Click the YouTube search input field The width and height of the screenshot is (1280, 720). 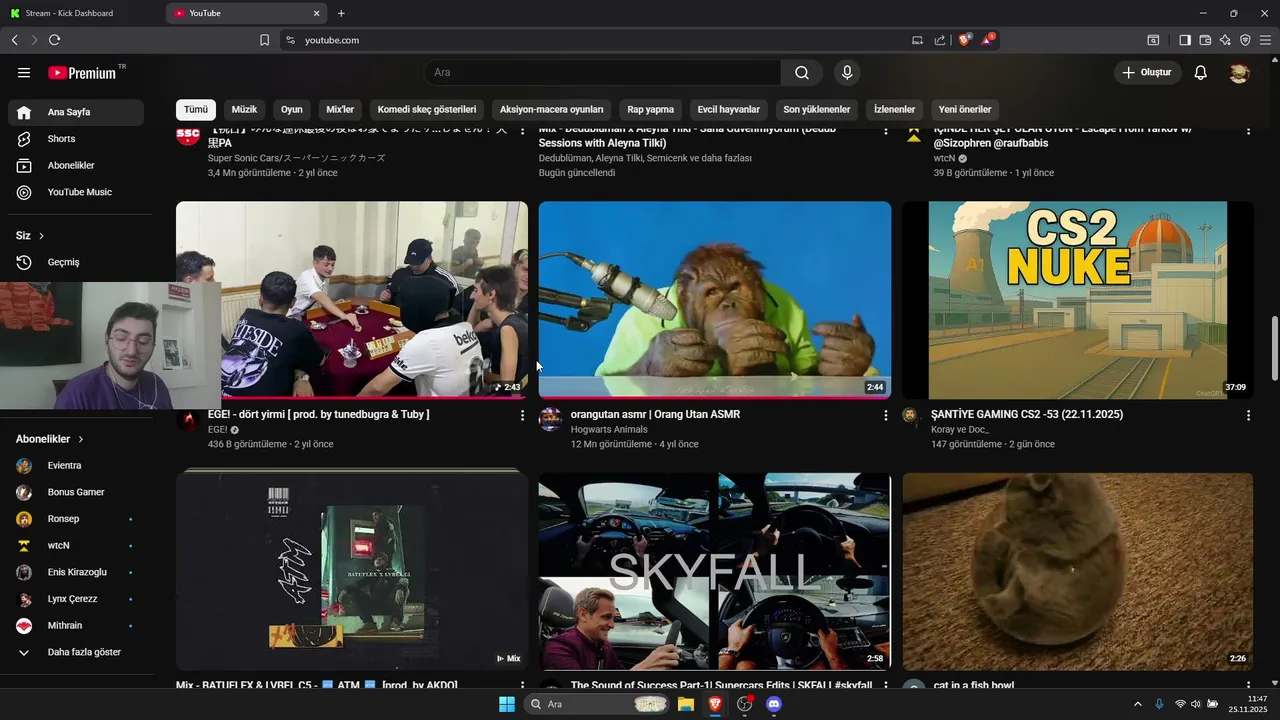point(602,72)
